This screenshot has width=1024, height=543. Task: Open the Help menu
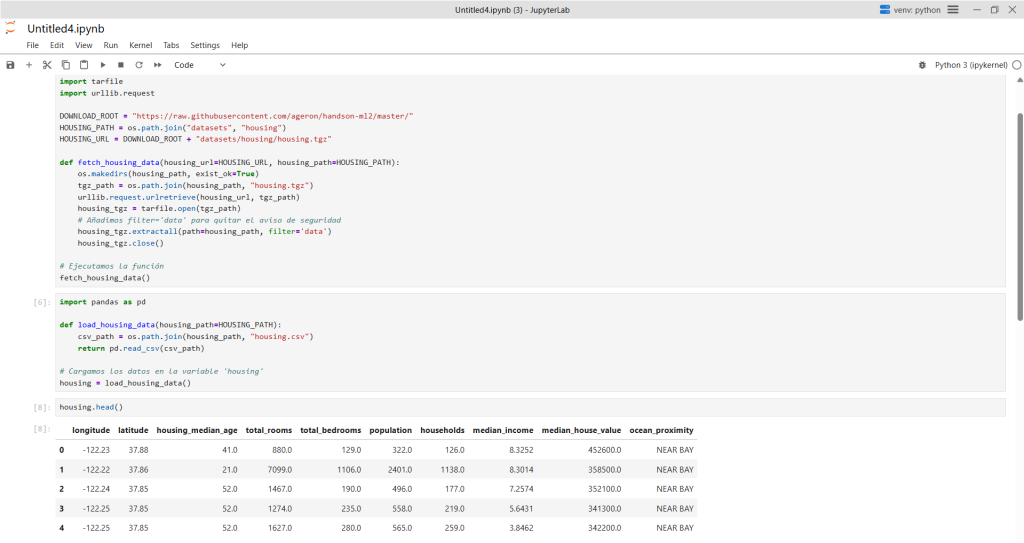click(240, 45)
